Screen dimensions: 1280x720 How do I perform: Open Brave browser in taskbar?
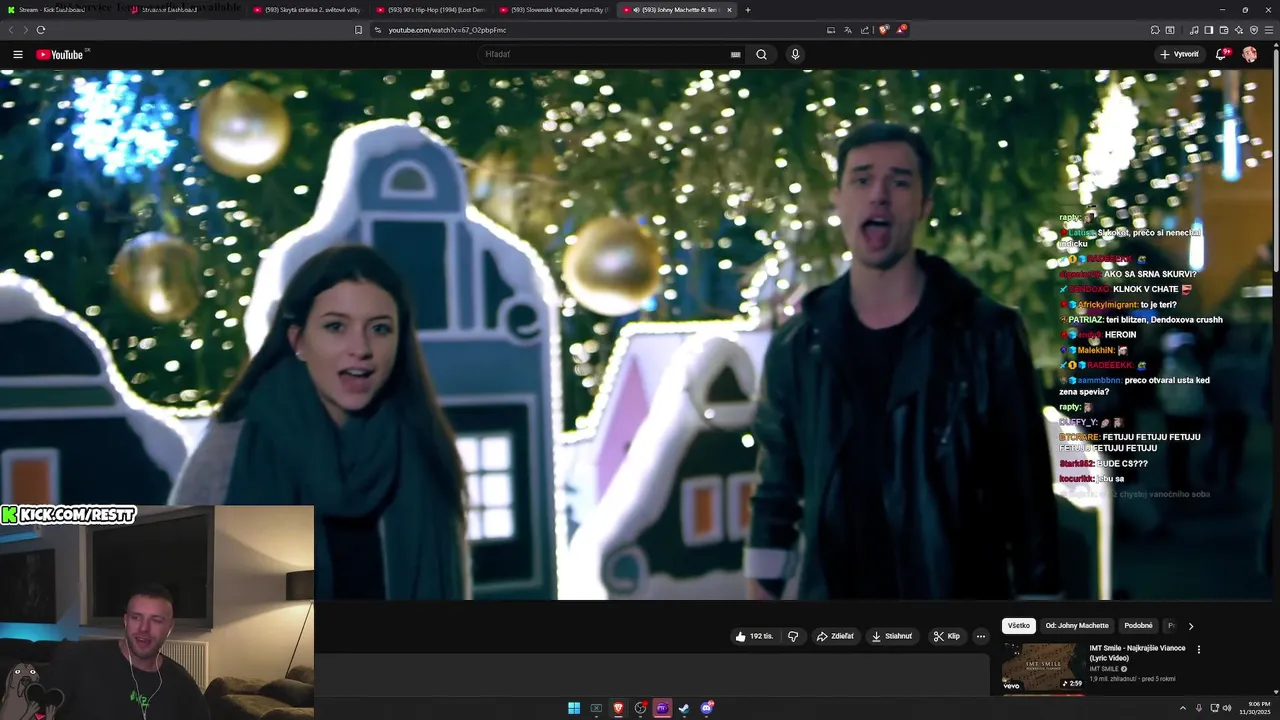tap(618, 708)
